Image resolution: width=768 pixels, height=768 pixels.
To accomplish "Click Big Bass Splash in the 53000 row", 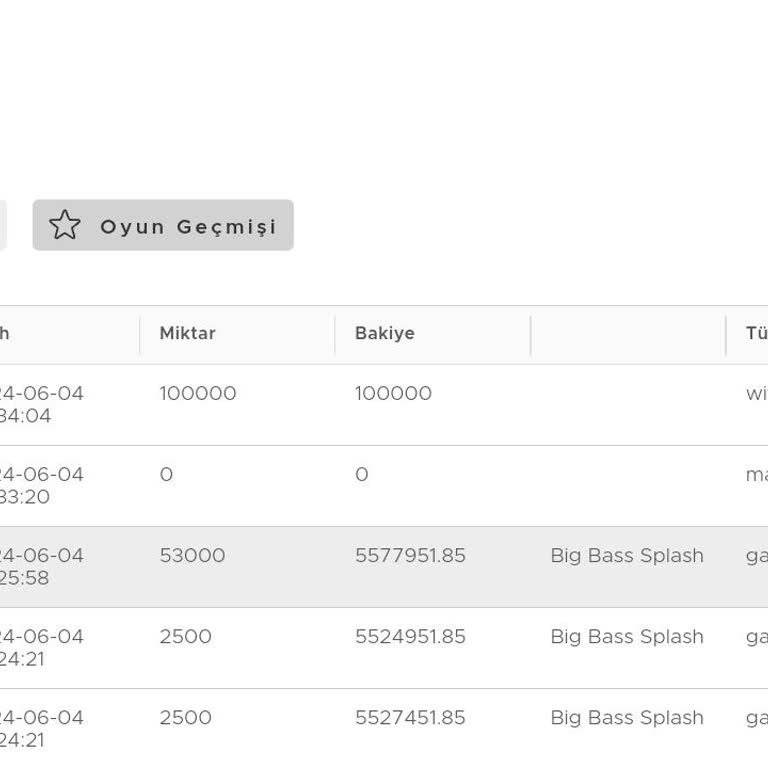I will pyautogui.click(x=627, y=556).
